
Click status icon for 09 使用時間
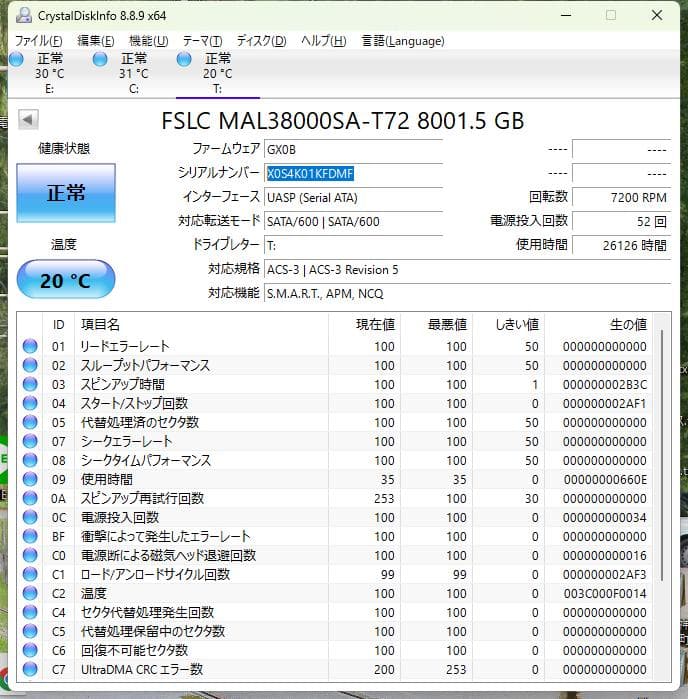click(30, 479)
